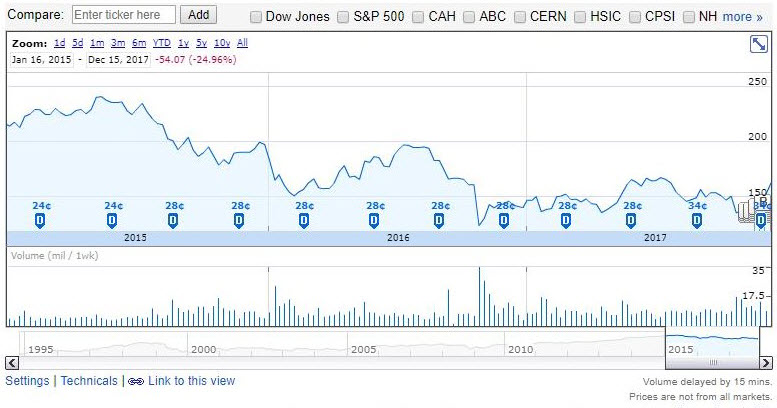Click the timeline scrollbar grip handle

pos(713,362)
